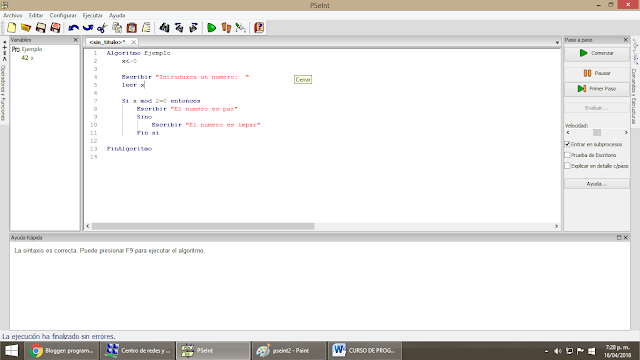Open the Ayuda menu
The height and width of the screenshot is (360, 640).
[117, 15]
